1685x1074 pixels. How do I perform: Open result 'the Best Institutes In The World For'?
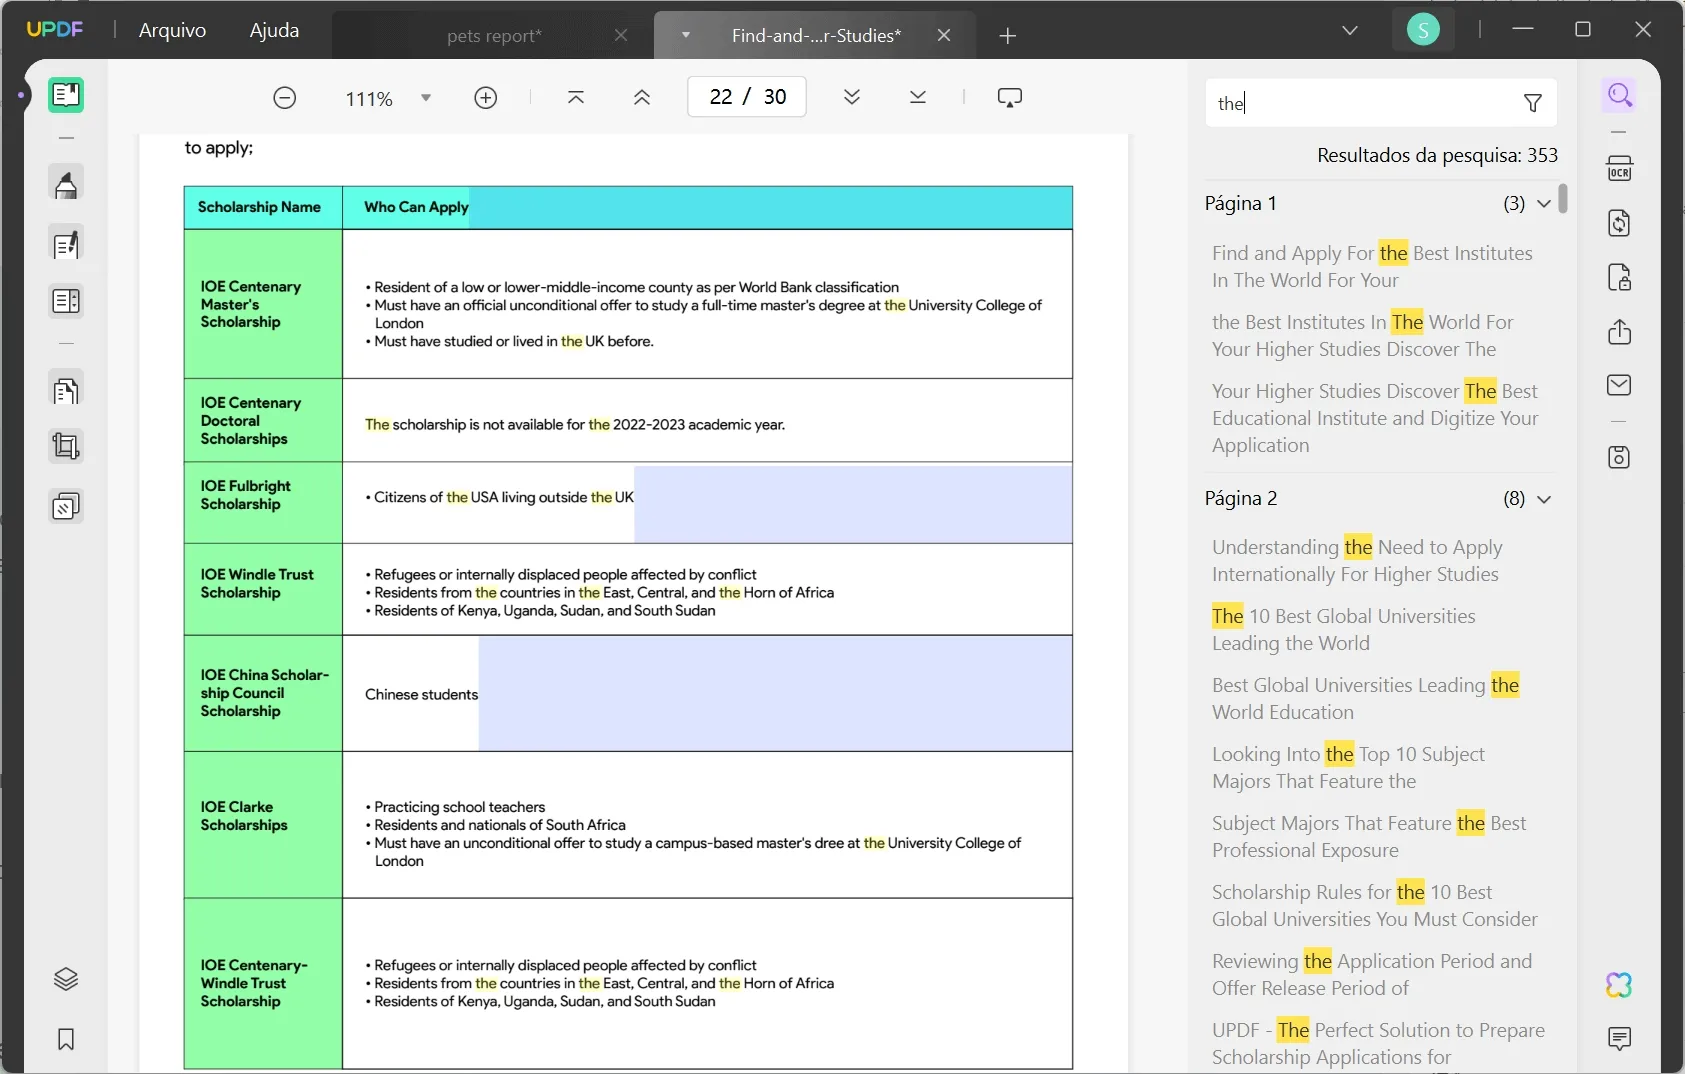tap(1363, 336)
